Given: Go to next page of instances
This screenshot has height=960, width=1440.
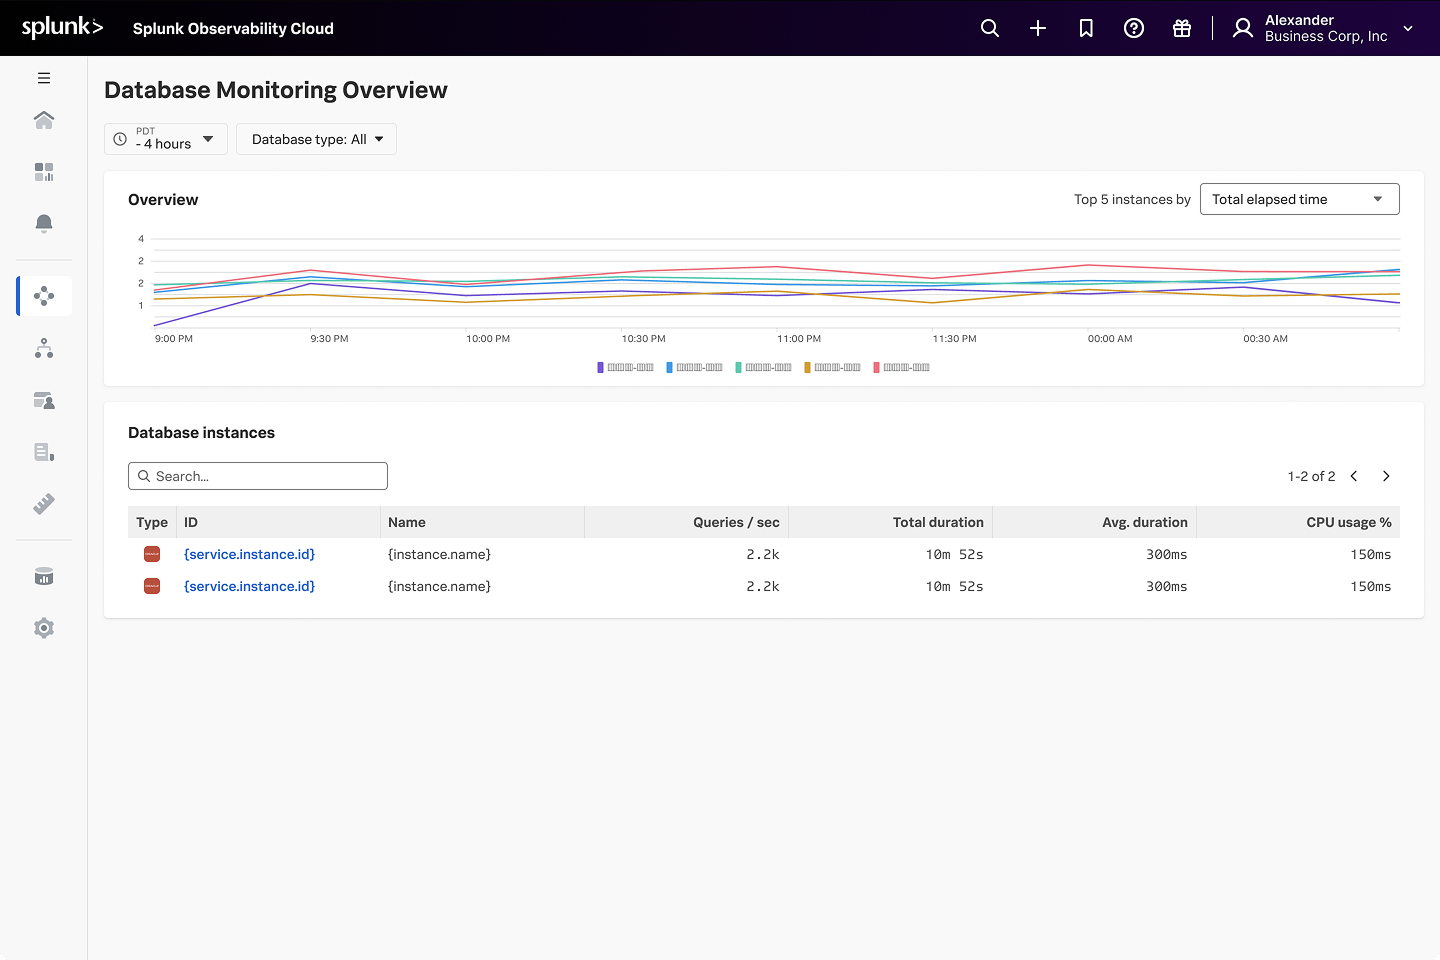Looking at the screenshot, I should (1386, 476).
